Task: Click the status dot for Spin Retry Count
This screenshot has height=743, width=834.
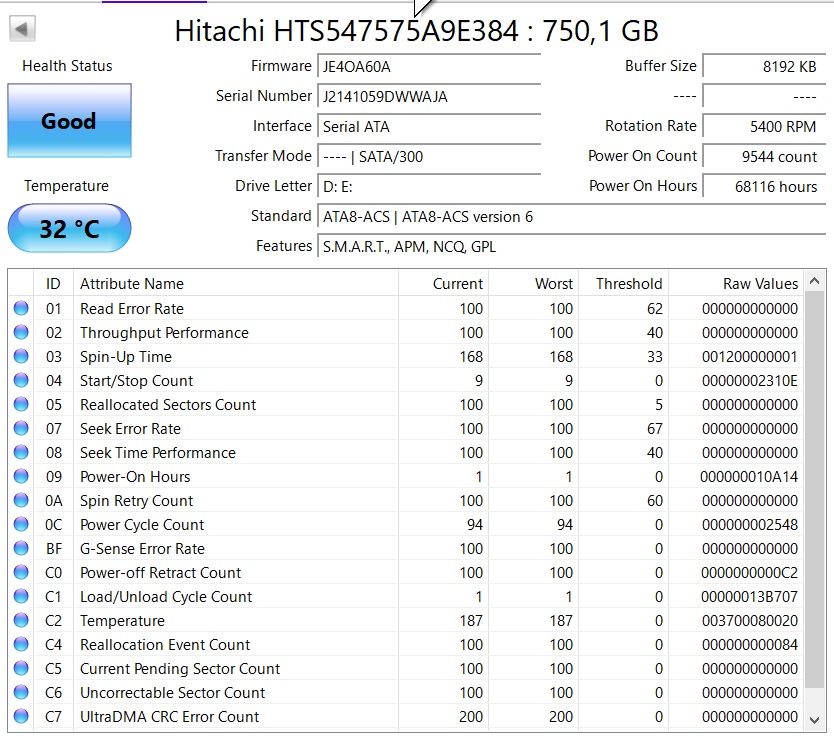Action: pos(21,500)
